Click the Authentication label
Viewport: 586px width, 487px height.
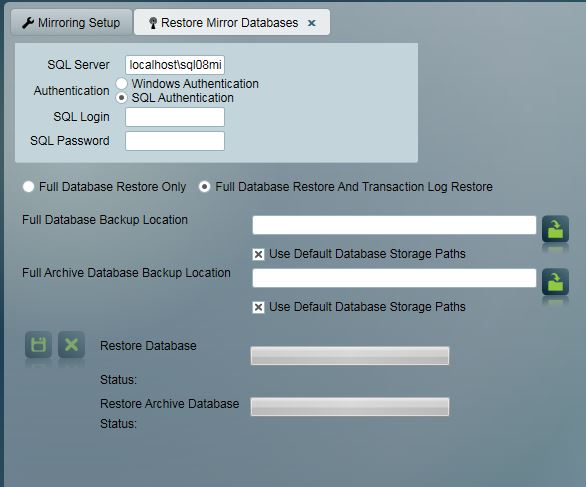pos(71,90)
